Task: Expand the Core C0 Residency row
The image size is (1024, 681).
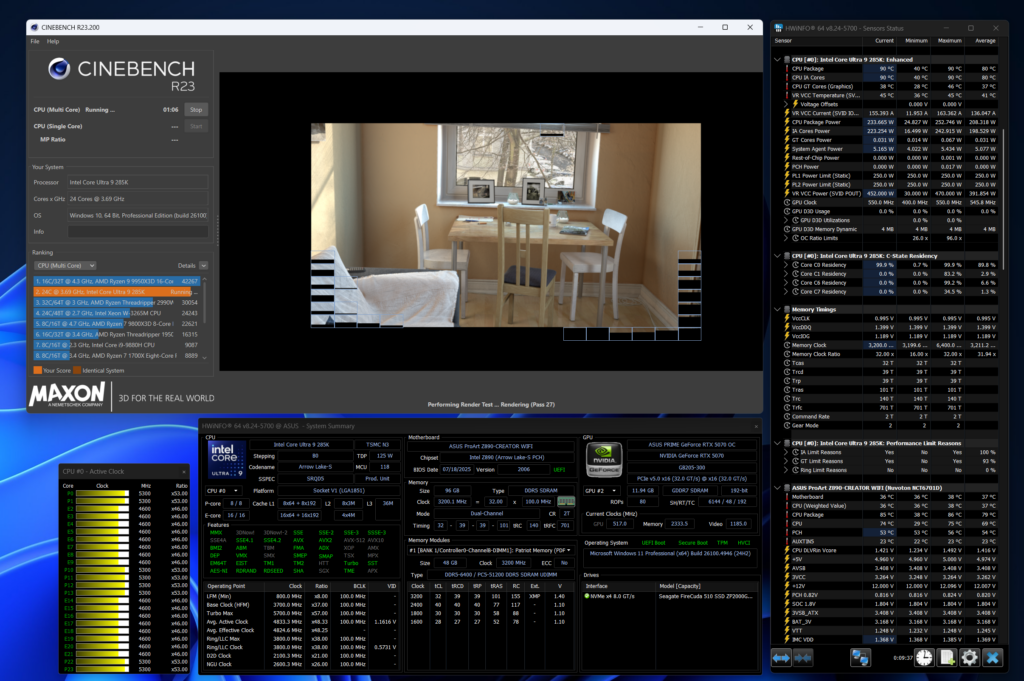Action: click(x=786, y=265)
